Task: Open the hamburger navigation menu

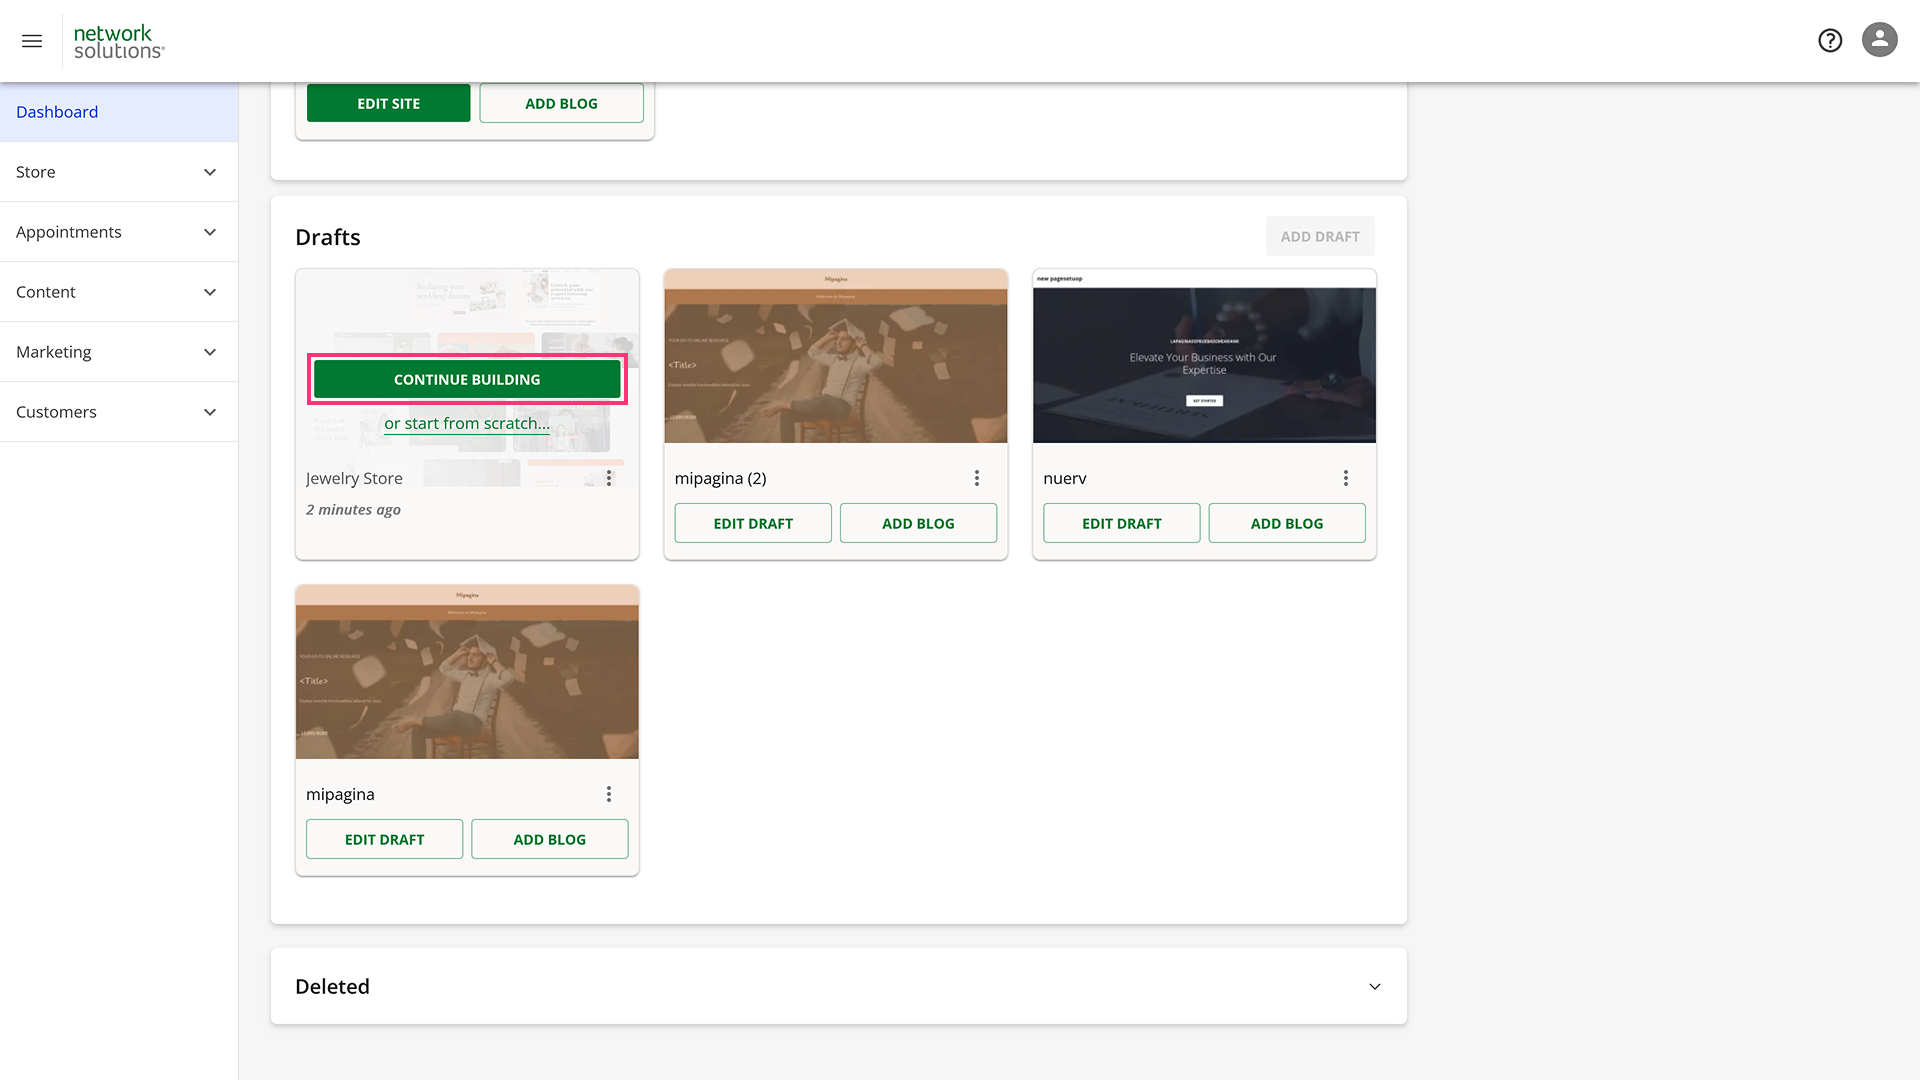Action: (x=32, y=41)
